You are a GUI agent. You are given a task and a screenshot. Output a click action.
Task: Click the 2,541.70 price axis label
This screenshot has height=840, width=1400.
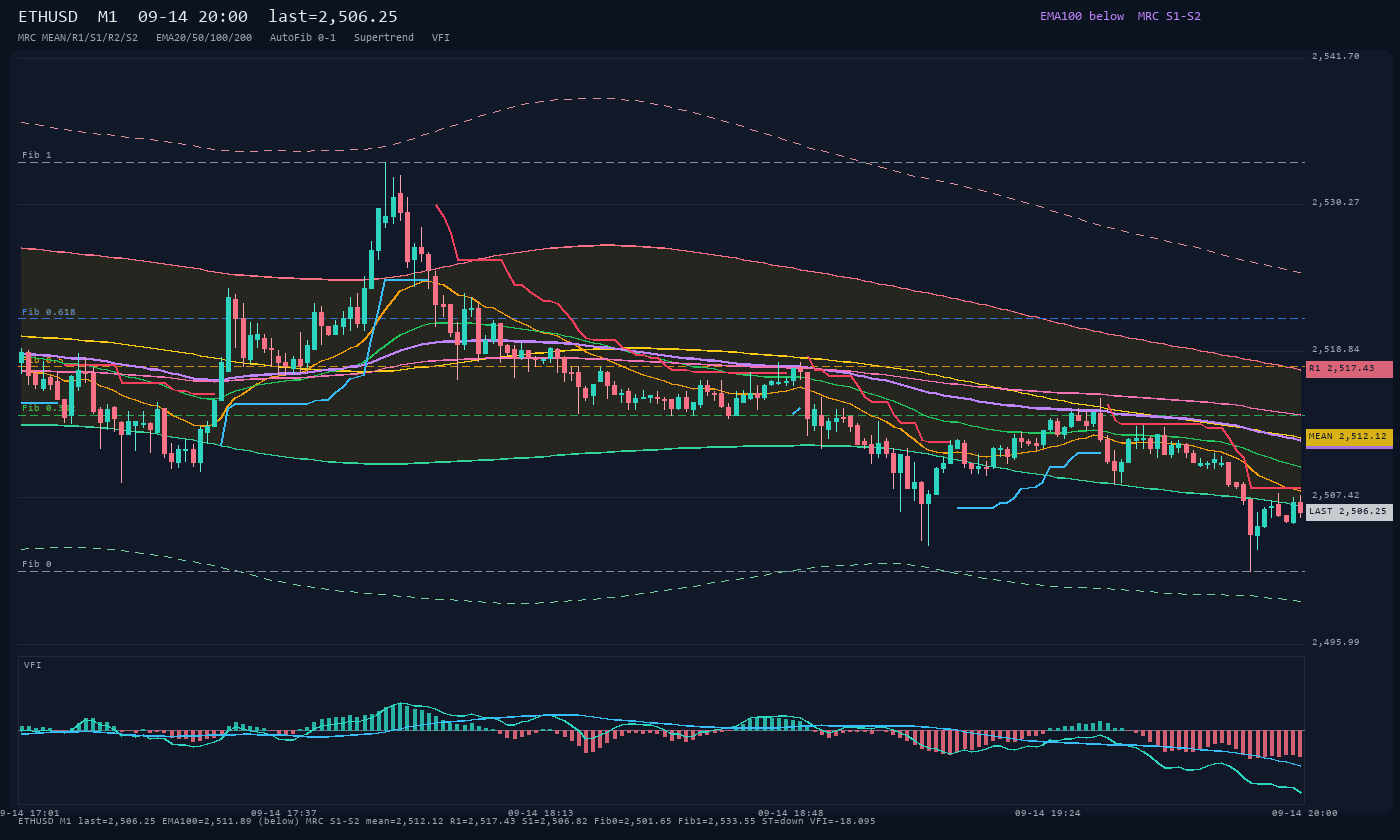click(x=1336, y=56)
